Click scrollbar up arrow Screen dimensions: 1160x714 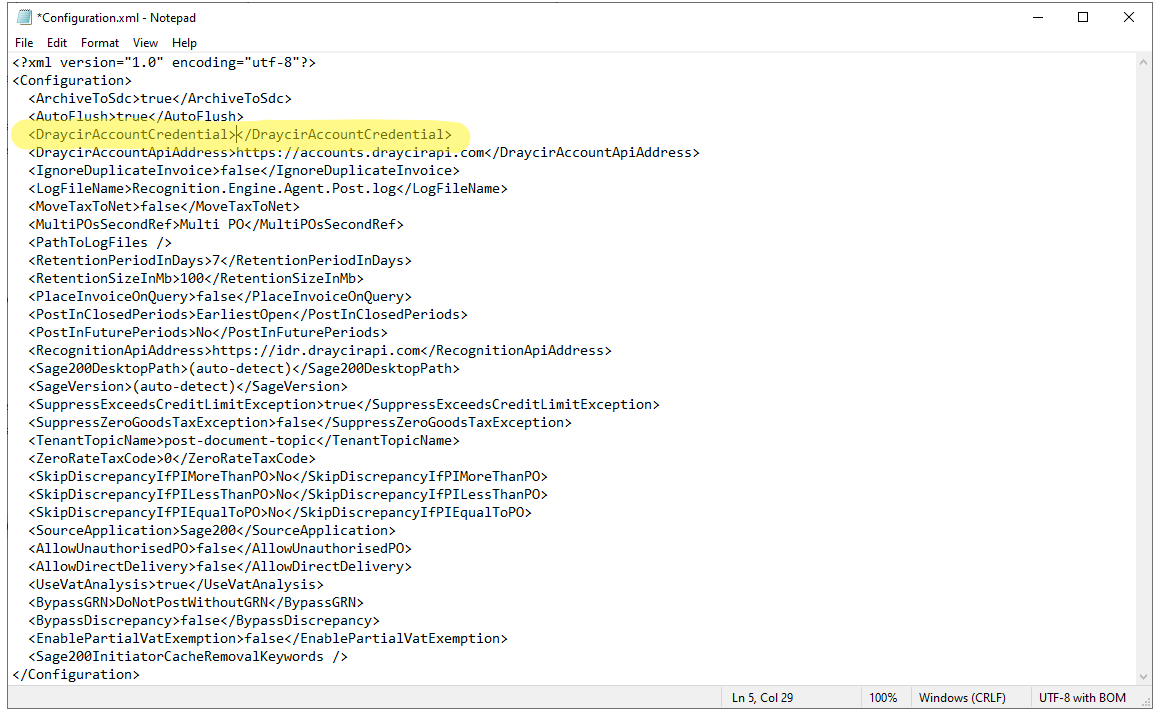pos(1144,63)
